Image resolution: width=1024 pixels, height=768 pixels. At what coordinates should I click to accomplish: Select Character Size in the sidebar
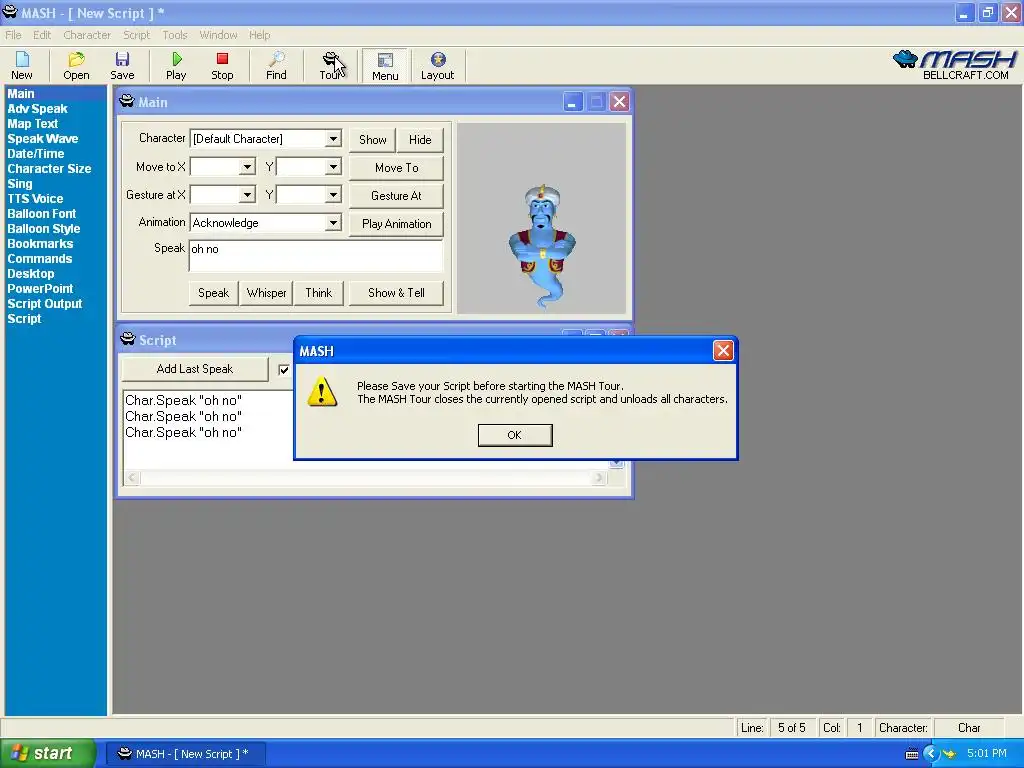pos(49,169)
